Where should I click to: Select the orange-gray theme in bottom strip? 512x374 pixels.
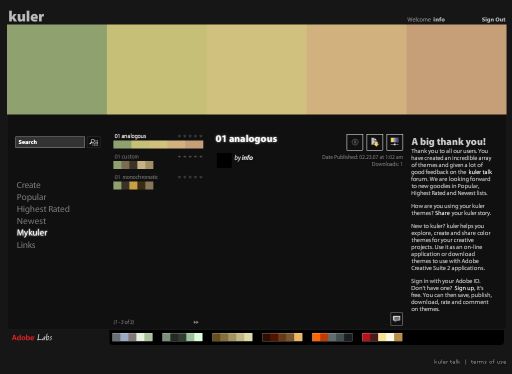(x=332, y=337)
